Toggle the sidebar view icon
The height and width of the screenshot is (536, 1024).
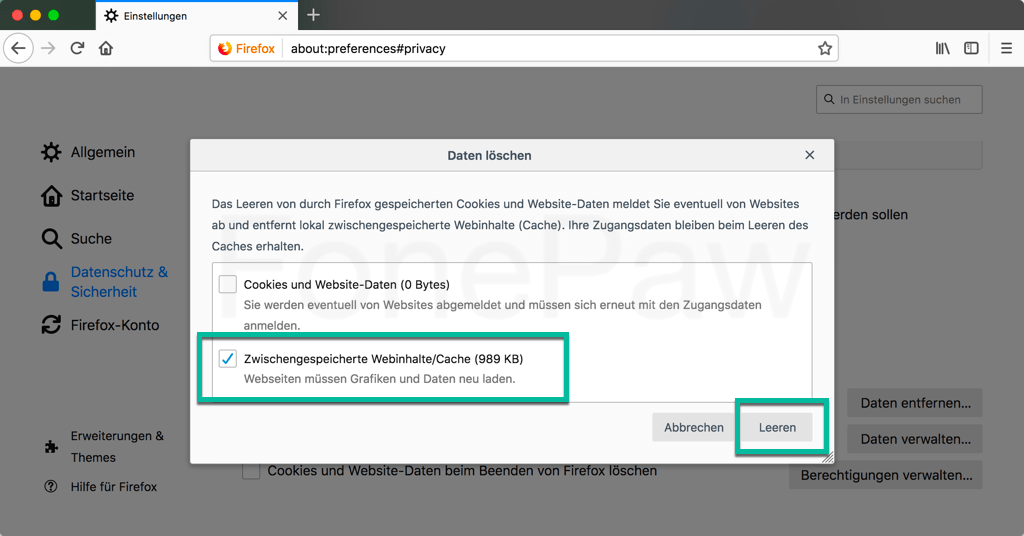click(971, 48)
